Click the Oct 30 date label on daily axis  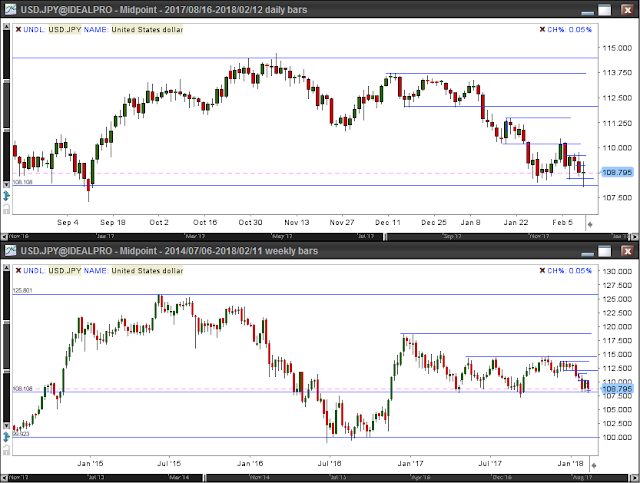coord(250,222)
